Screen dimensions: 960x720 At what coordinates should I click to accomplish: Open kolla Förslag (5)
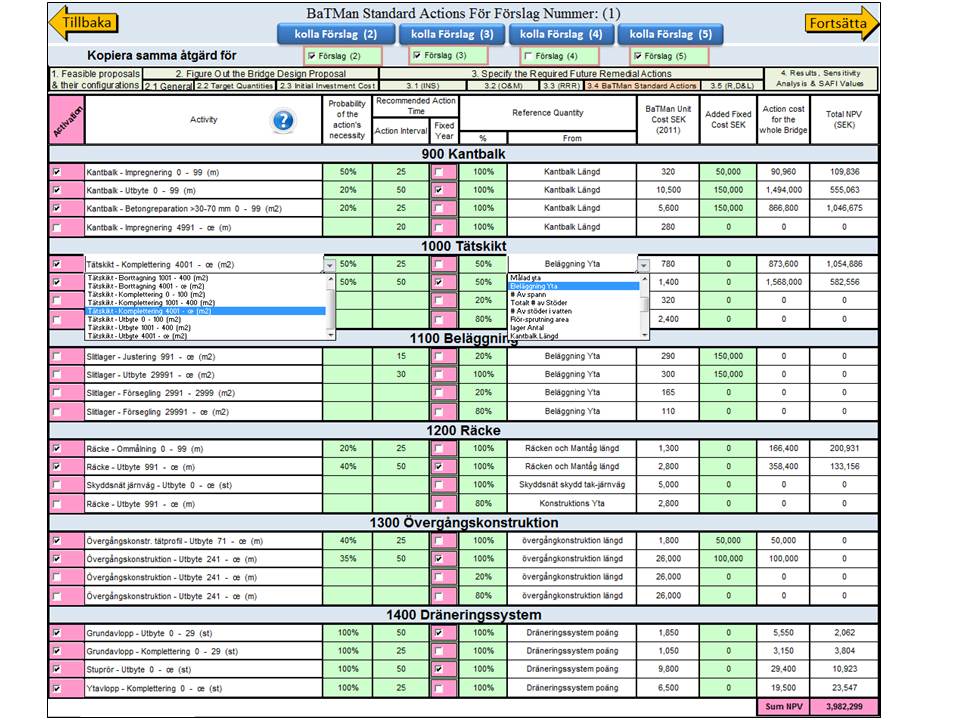click(x=670, y=34)
